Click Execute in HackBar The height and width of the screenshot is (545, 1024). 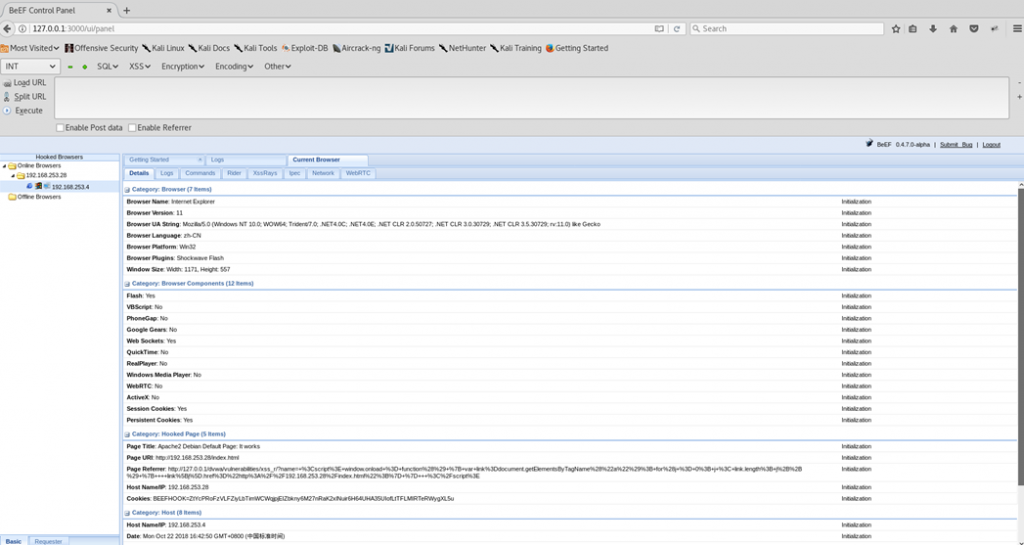23,110
